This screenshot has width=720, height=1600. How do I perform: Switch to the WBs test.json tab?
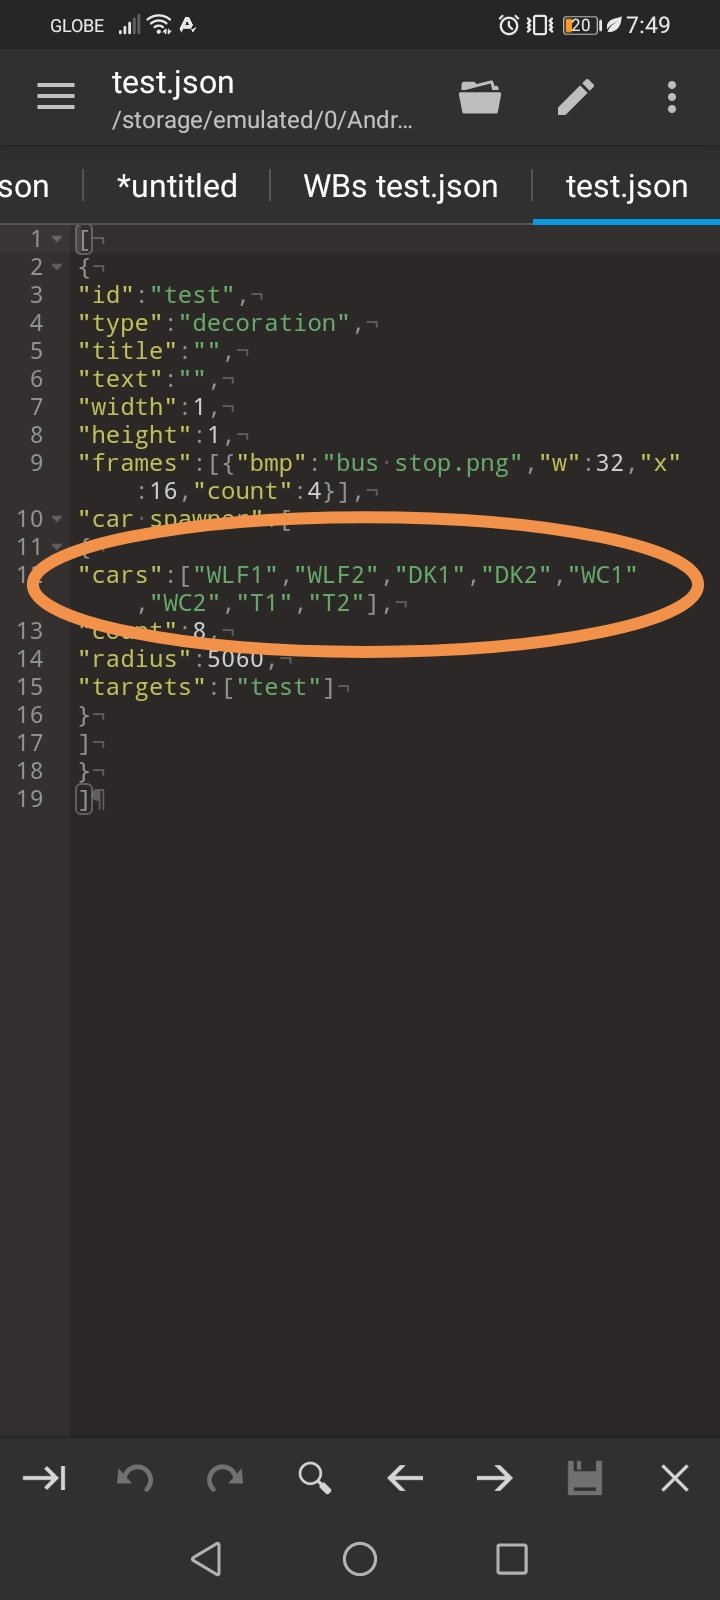click(401, 186)
